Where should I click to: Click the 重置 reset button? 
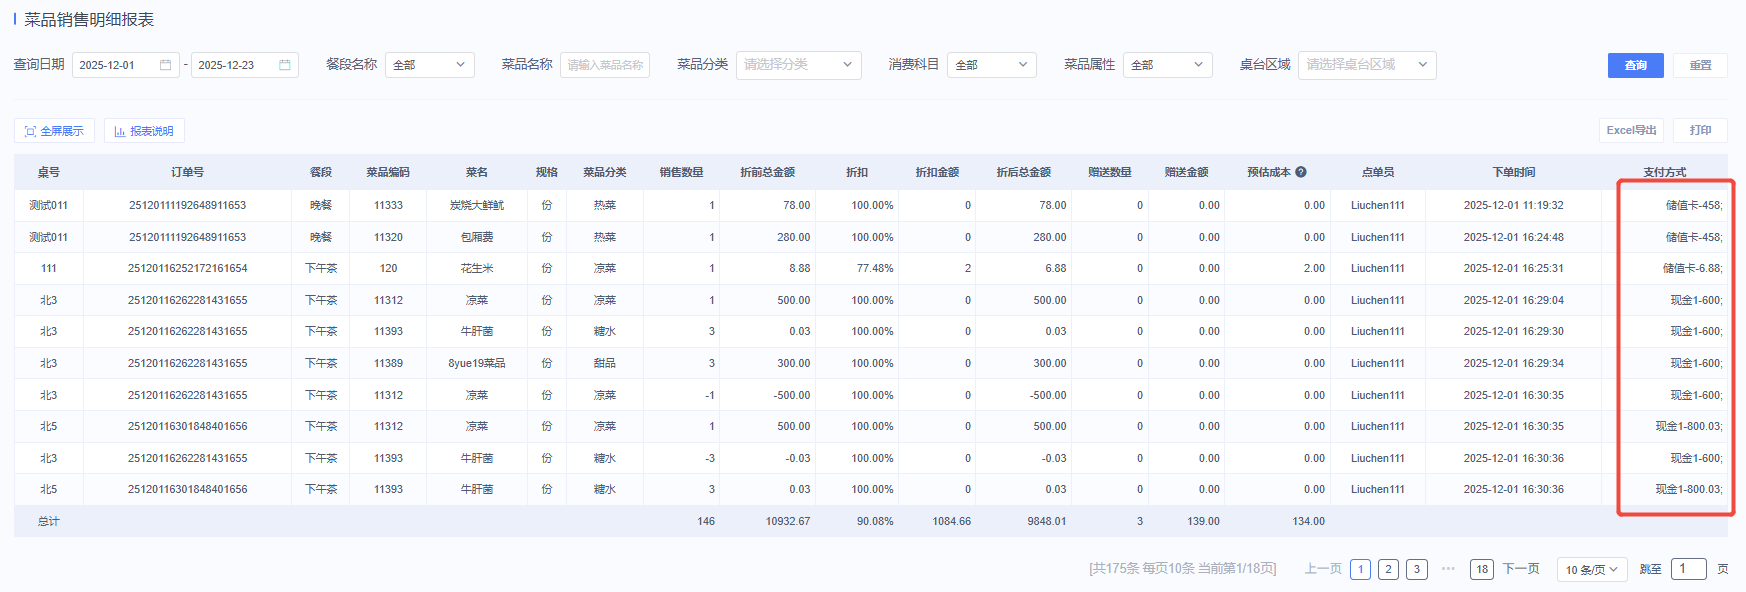(x=1700, y=65)
